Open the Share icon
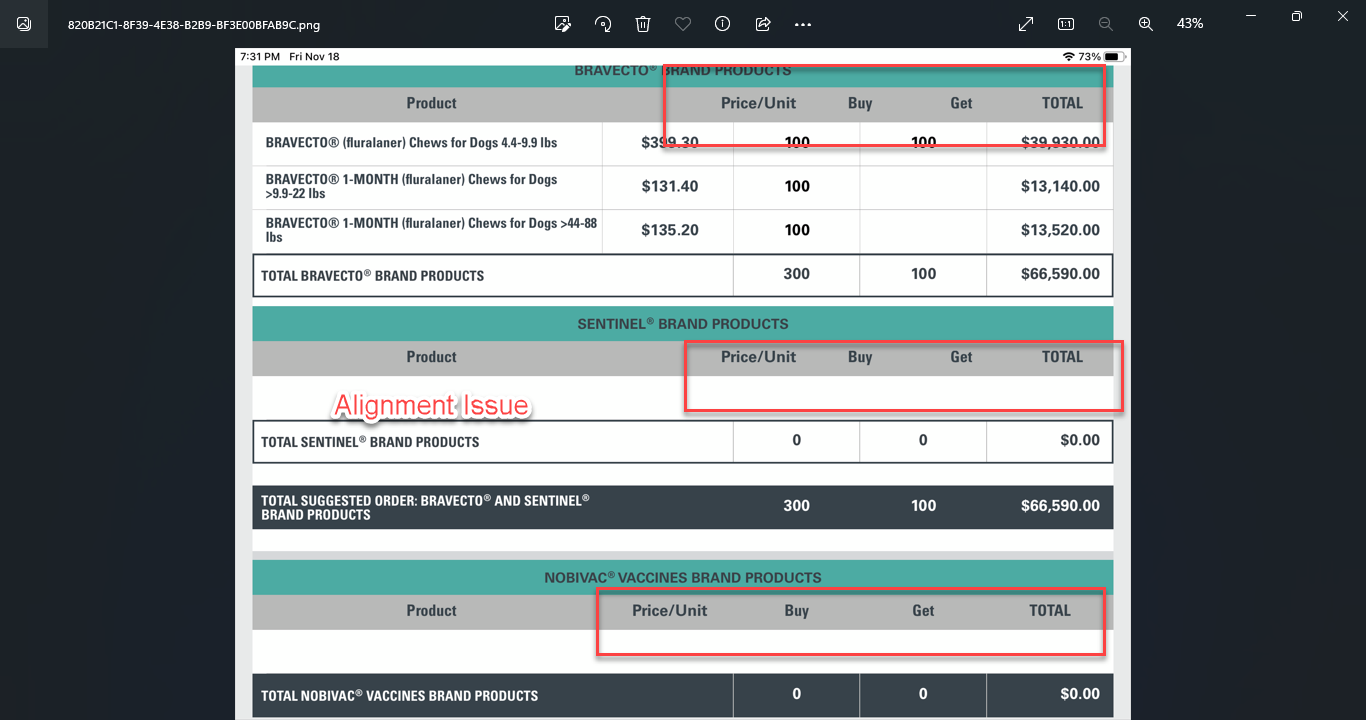 coord(763,24)
